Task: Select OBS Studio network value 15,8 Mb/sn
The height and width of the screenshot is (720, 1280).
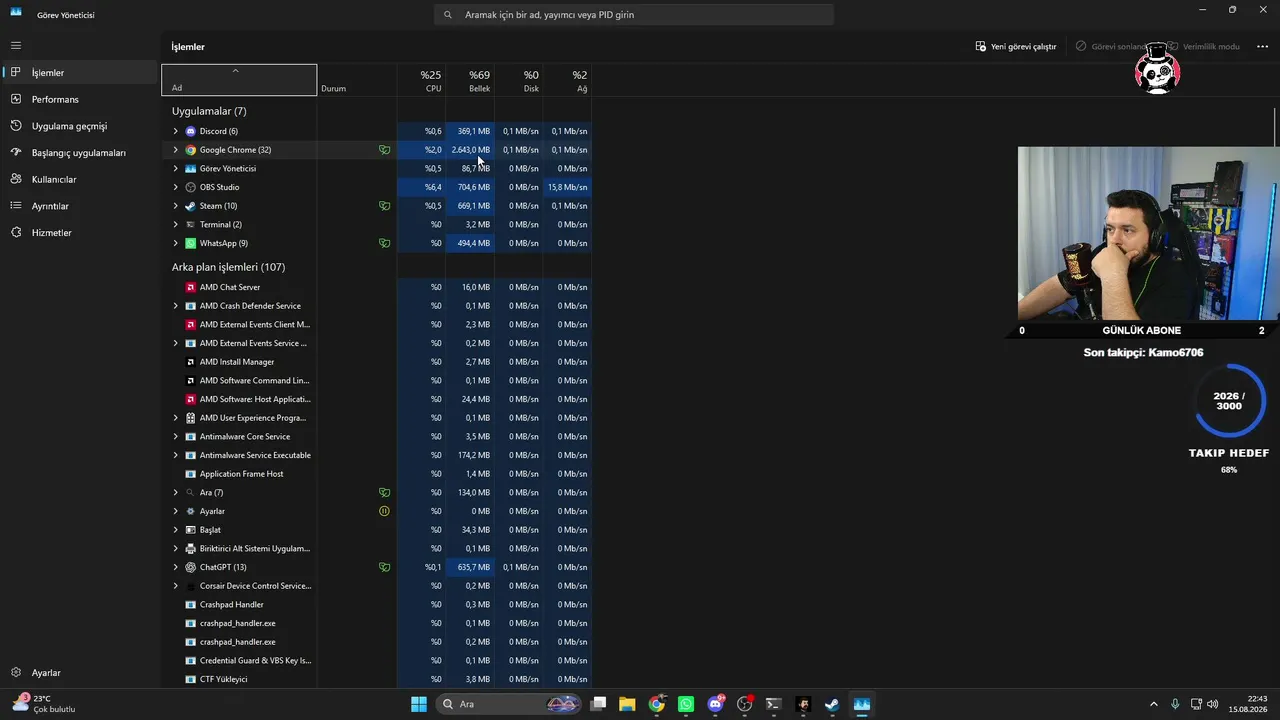Action: [x=568, y=187]
